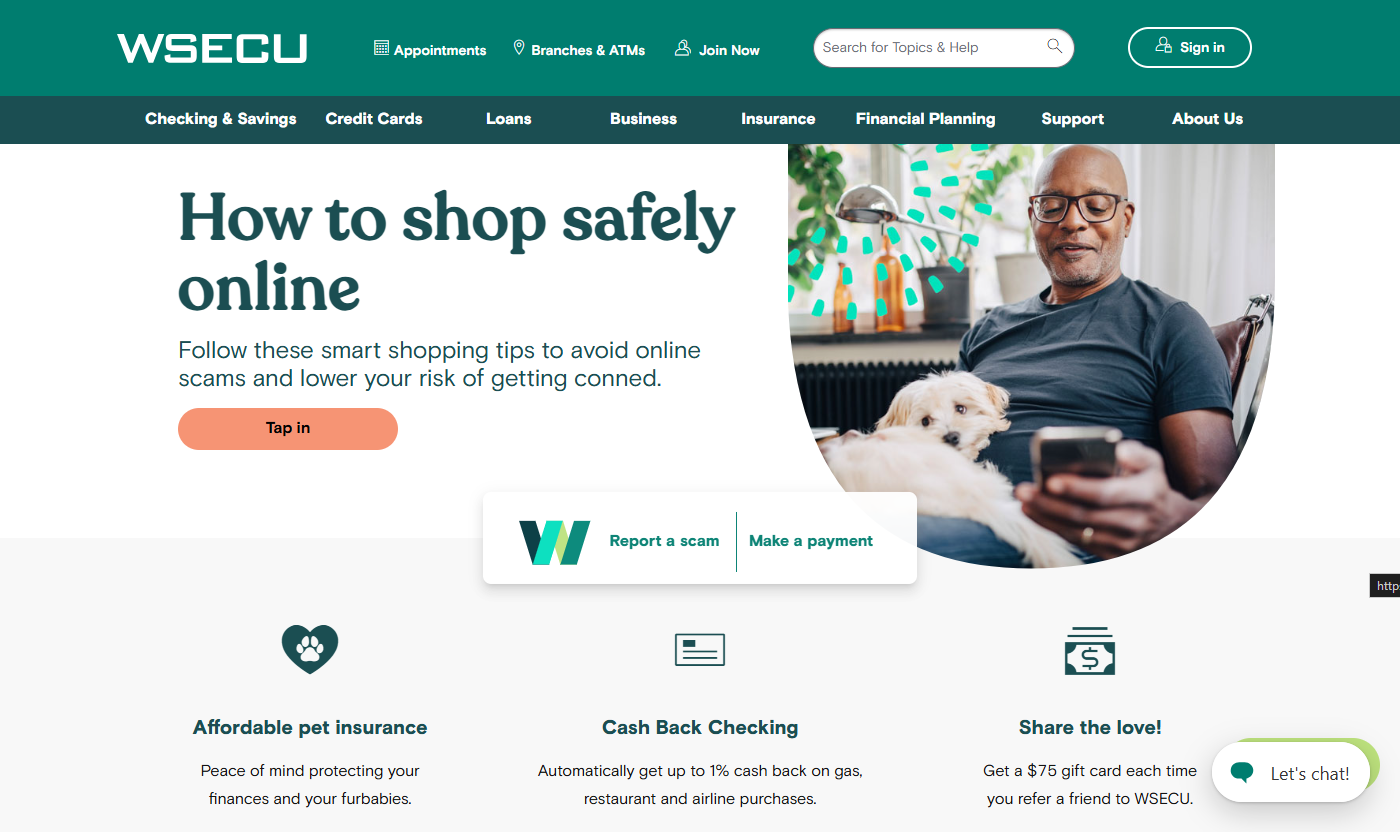Click the Tap in button
Image resolution: width=1400 pixels, height=832 pixels.
(x=288, y=428)
